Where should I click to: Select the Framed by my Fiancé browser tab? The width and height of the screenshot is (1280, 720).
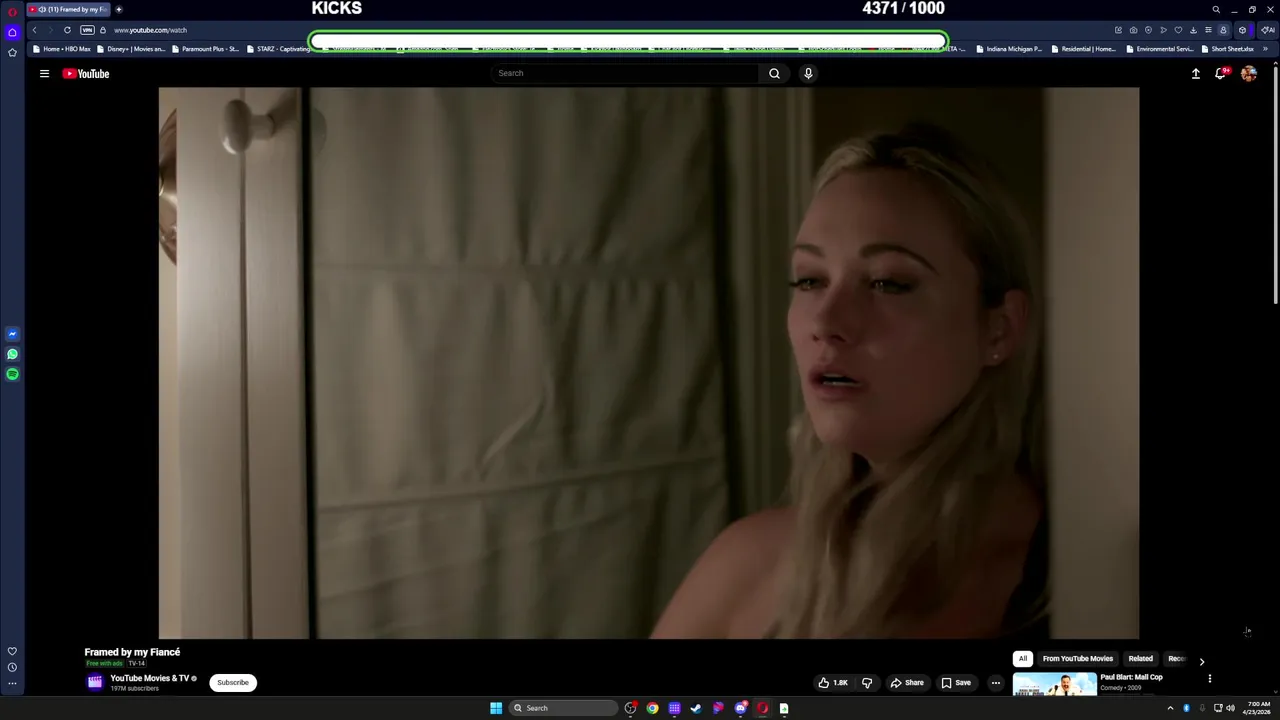pyautogui.click(x=68, y=9)
